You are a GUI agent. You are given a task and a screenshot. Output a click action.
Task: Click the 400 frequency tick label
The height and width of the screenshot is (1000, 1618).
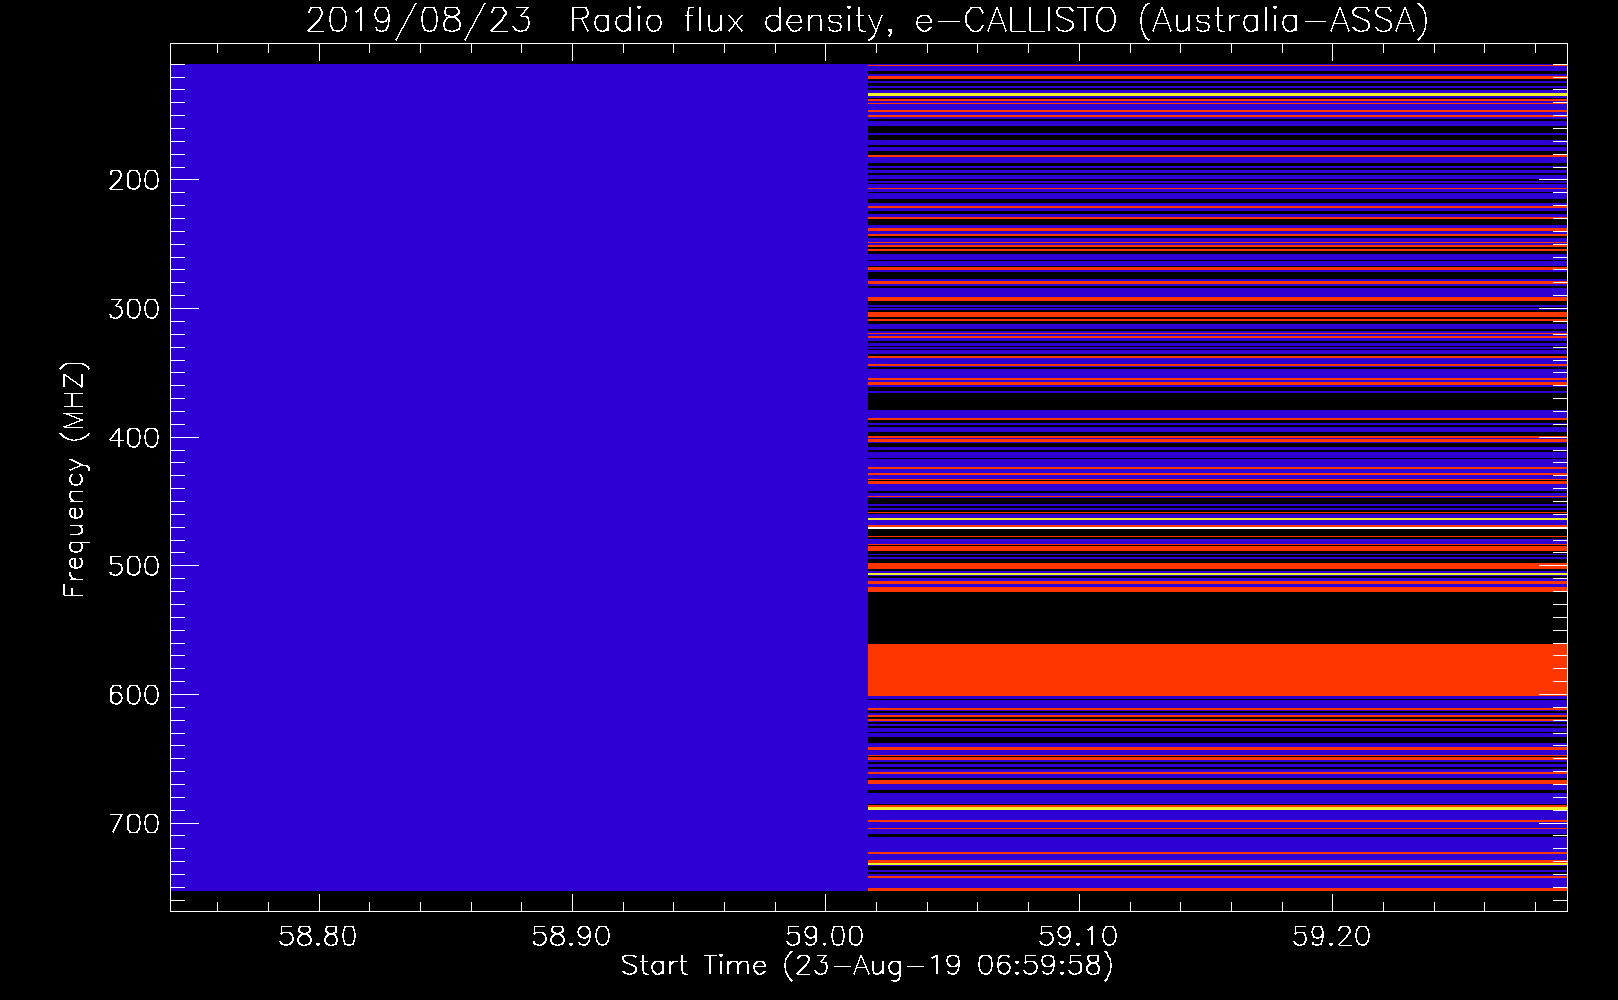click(x=134, y=438)
